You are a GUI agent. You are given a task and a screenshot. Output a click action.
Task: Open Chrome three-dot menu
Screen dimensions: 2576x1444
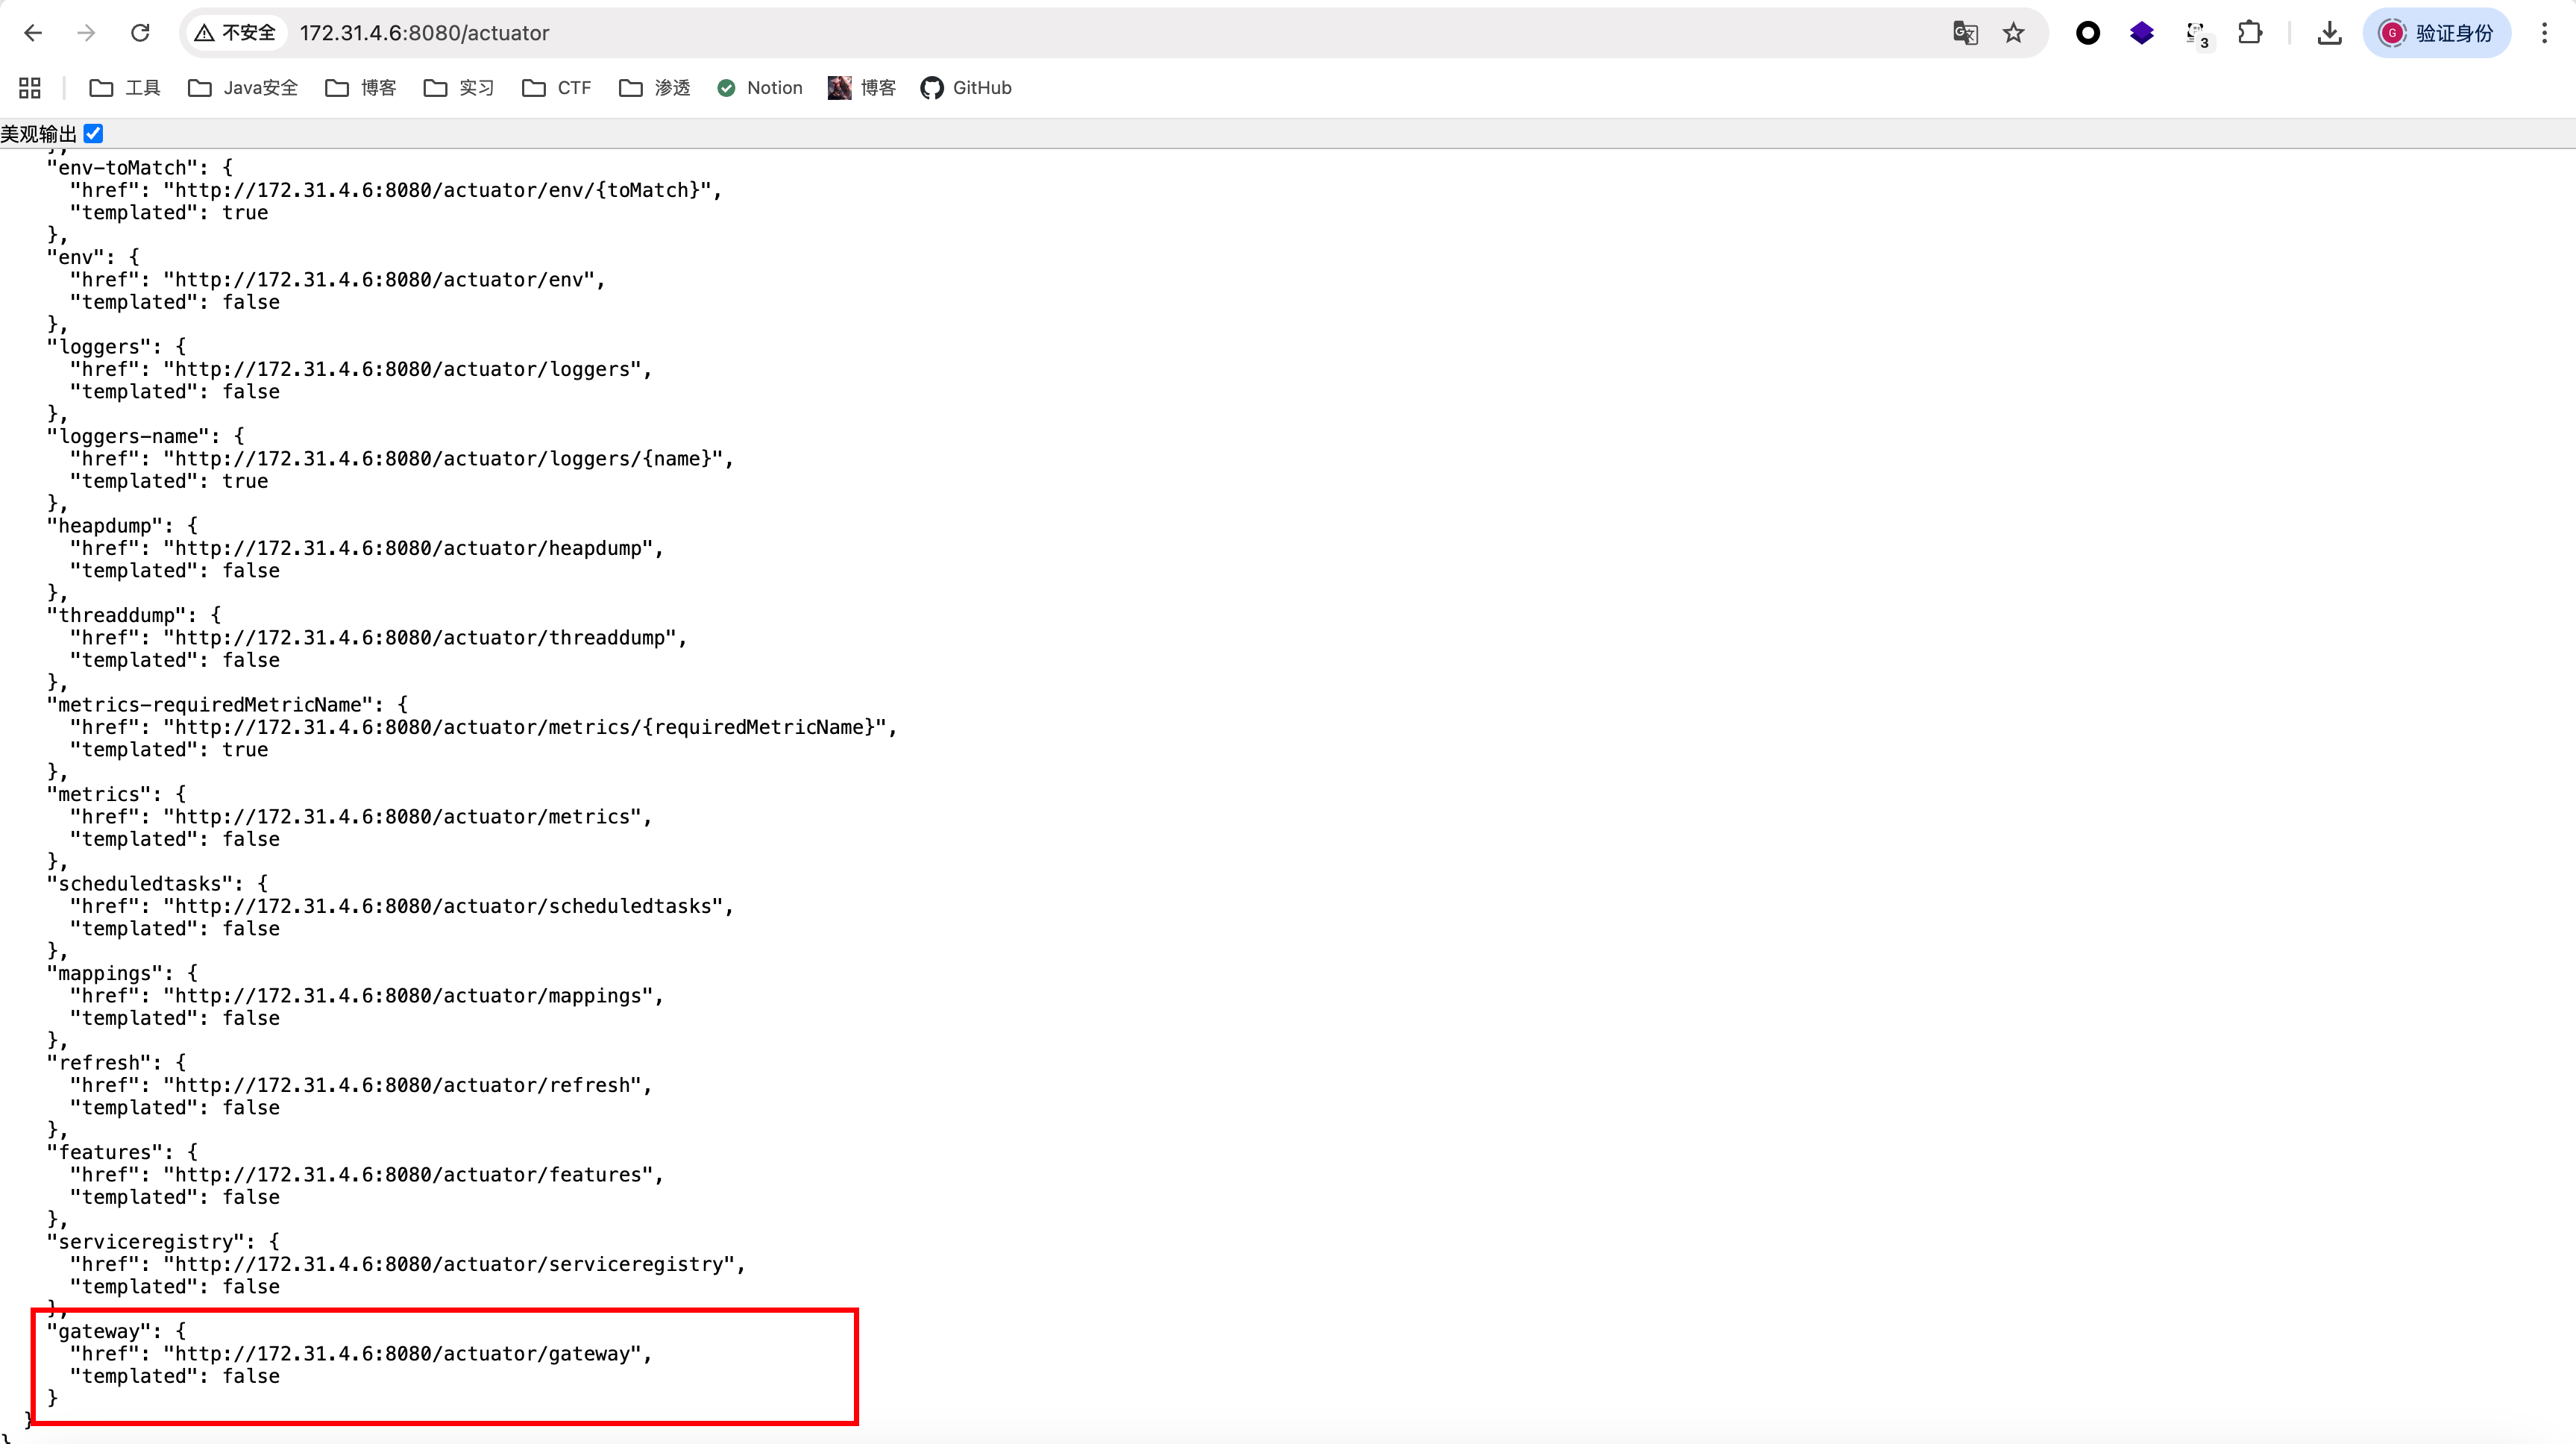(x=2544, y=33)
